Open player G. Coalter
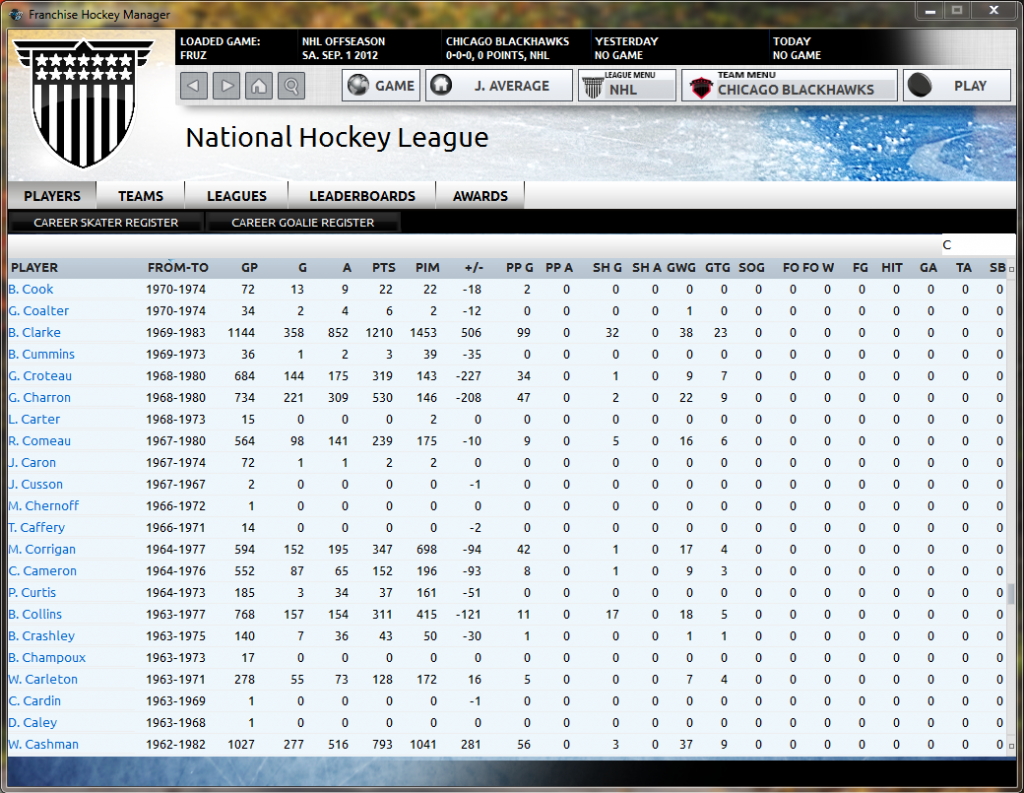Viewport: 1024px width, 793px height. pos(39,311)
